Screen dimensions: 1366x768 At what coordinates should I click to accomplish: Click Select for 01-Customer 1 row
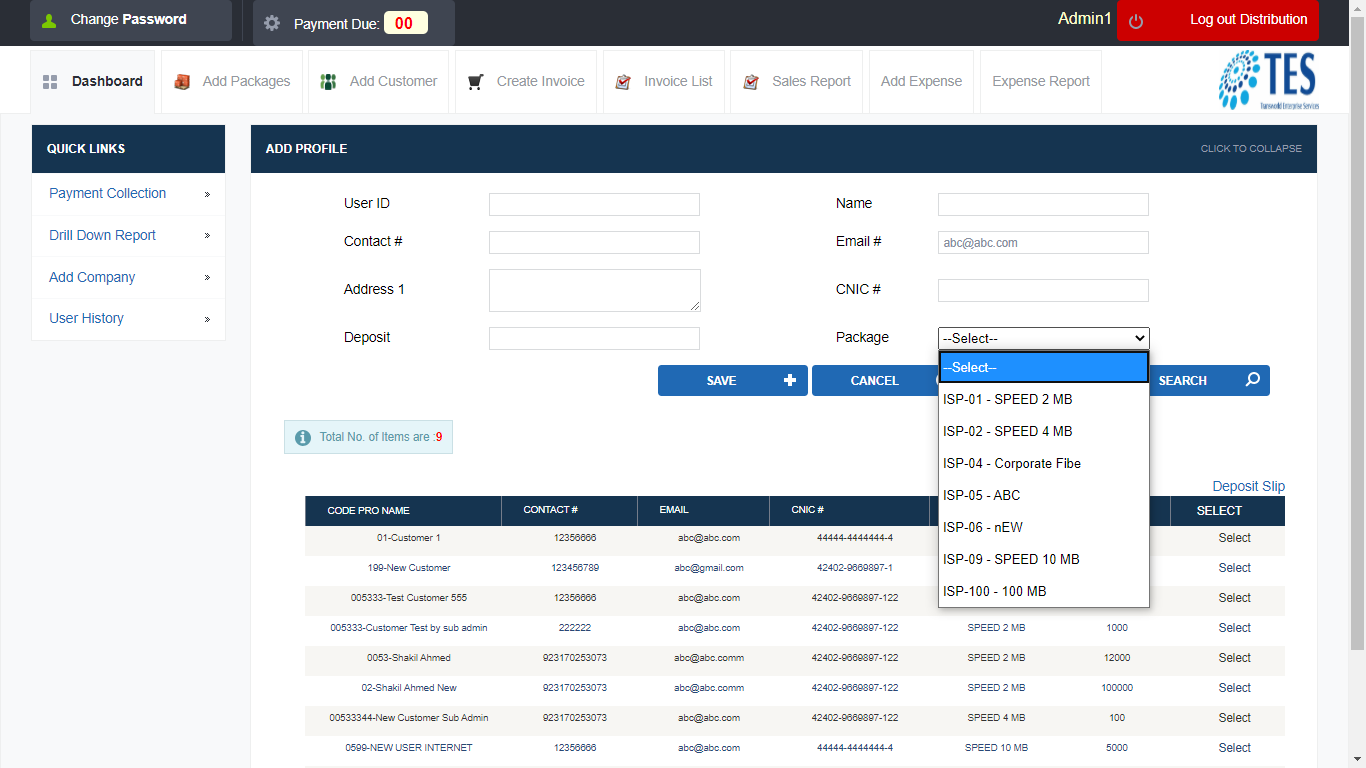point(1234,538)
